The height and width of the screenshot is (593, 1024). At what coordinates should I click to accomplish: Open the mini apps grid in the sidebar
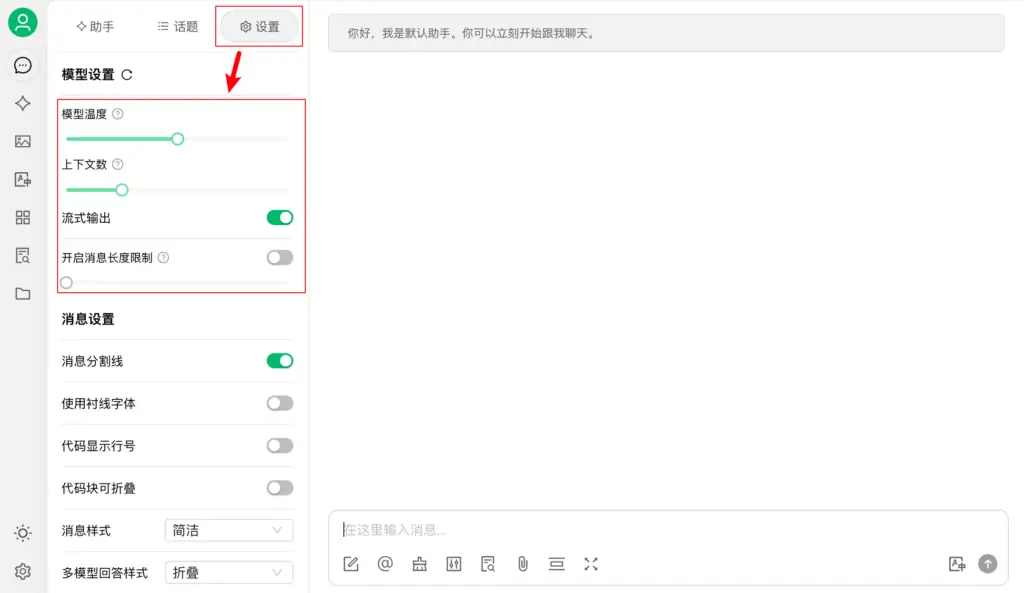(x=22, y=217)
